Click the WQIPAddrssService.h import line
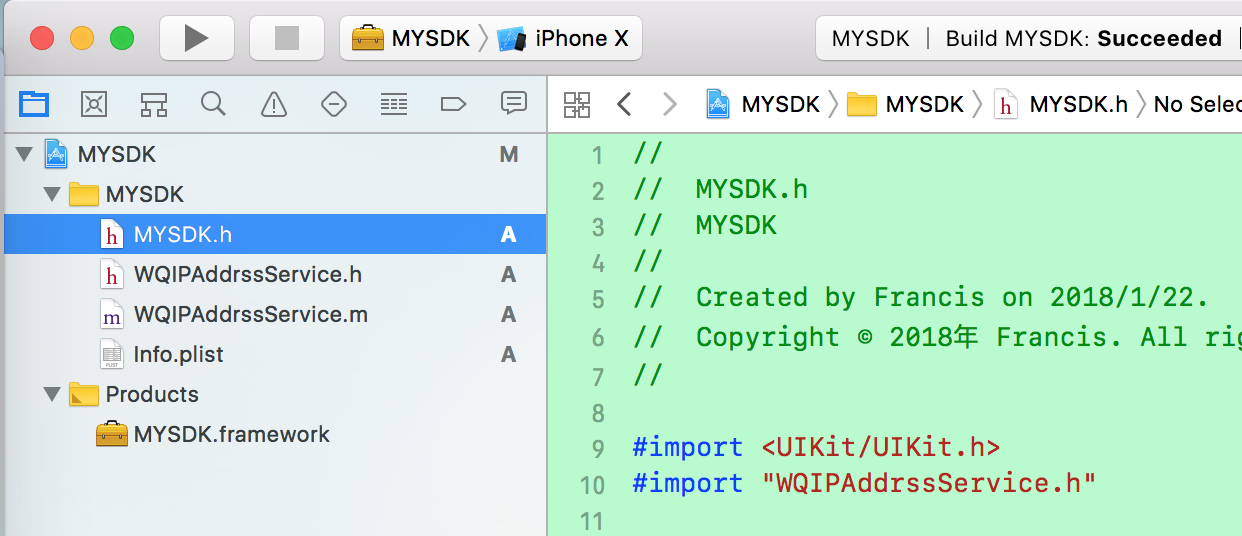Image resolution: width=1242 pixels, height=536 pixels. [x=864, y=483]
